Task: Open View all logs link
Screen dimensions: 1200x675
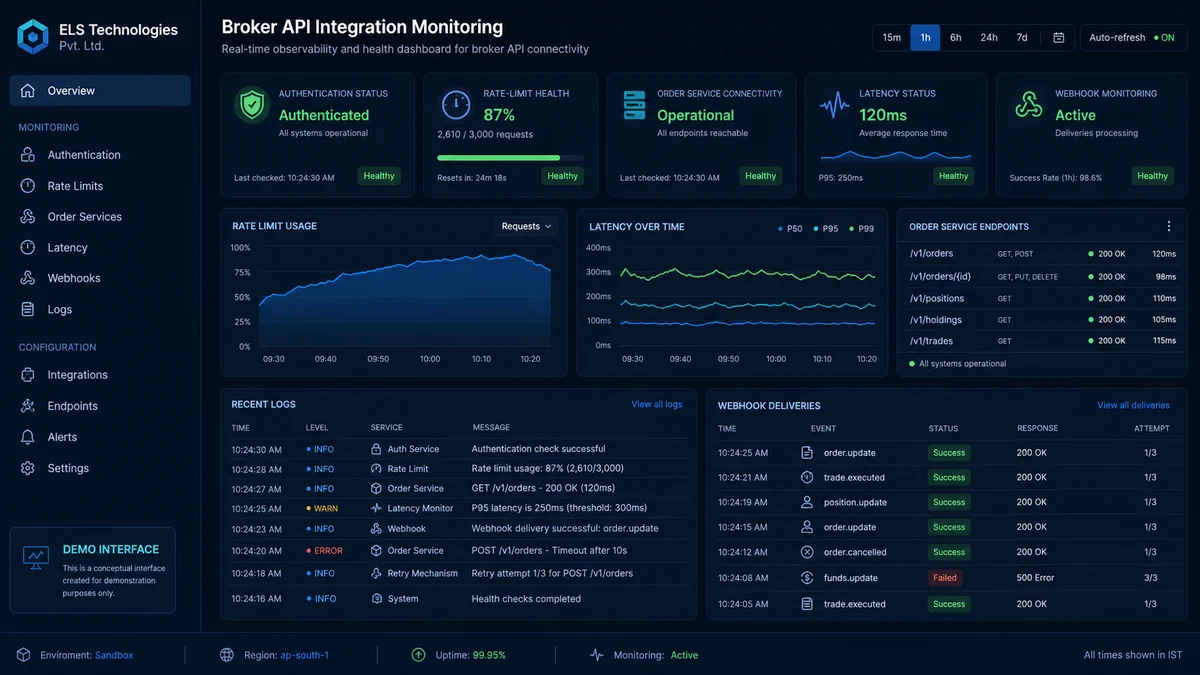Action: 657,404
